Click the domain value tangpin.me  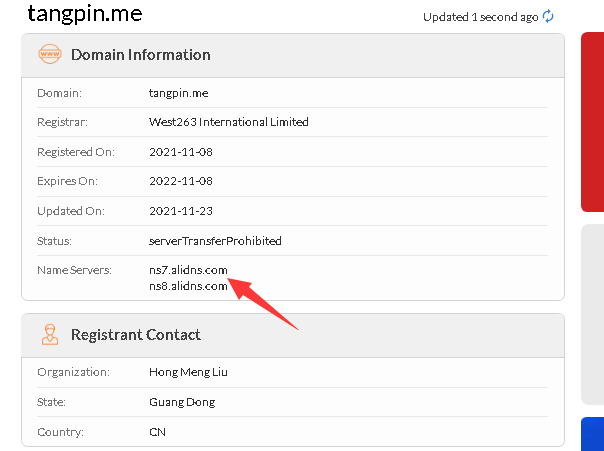tap(178, 92)
